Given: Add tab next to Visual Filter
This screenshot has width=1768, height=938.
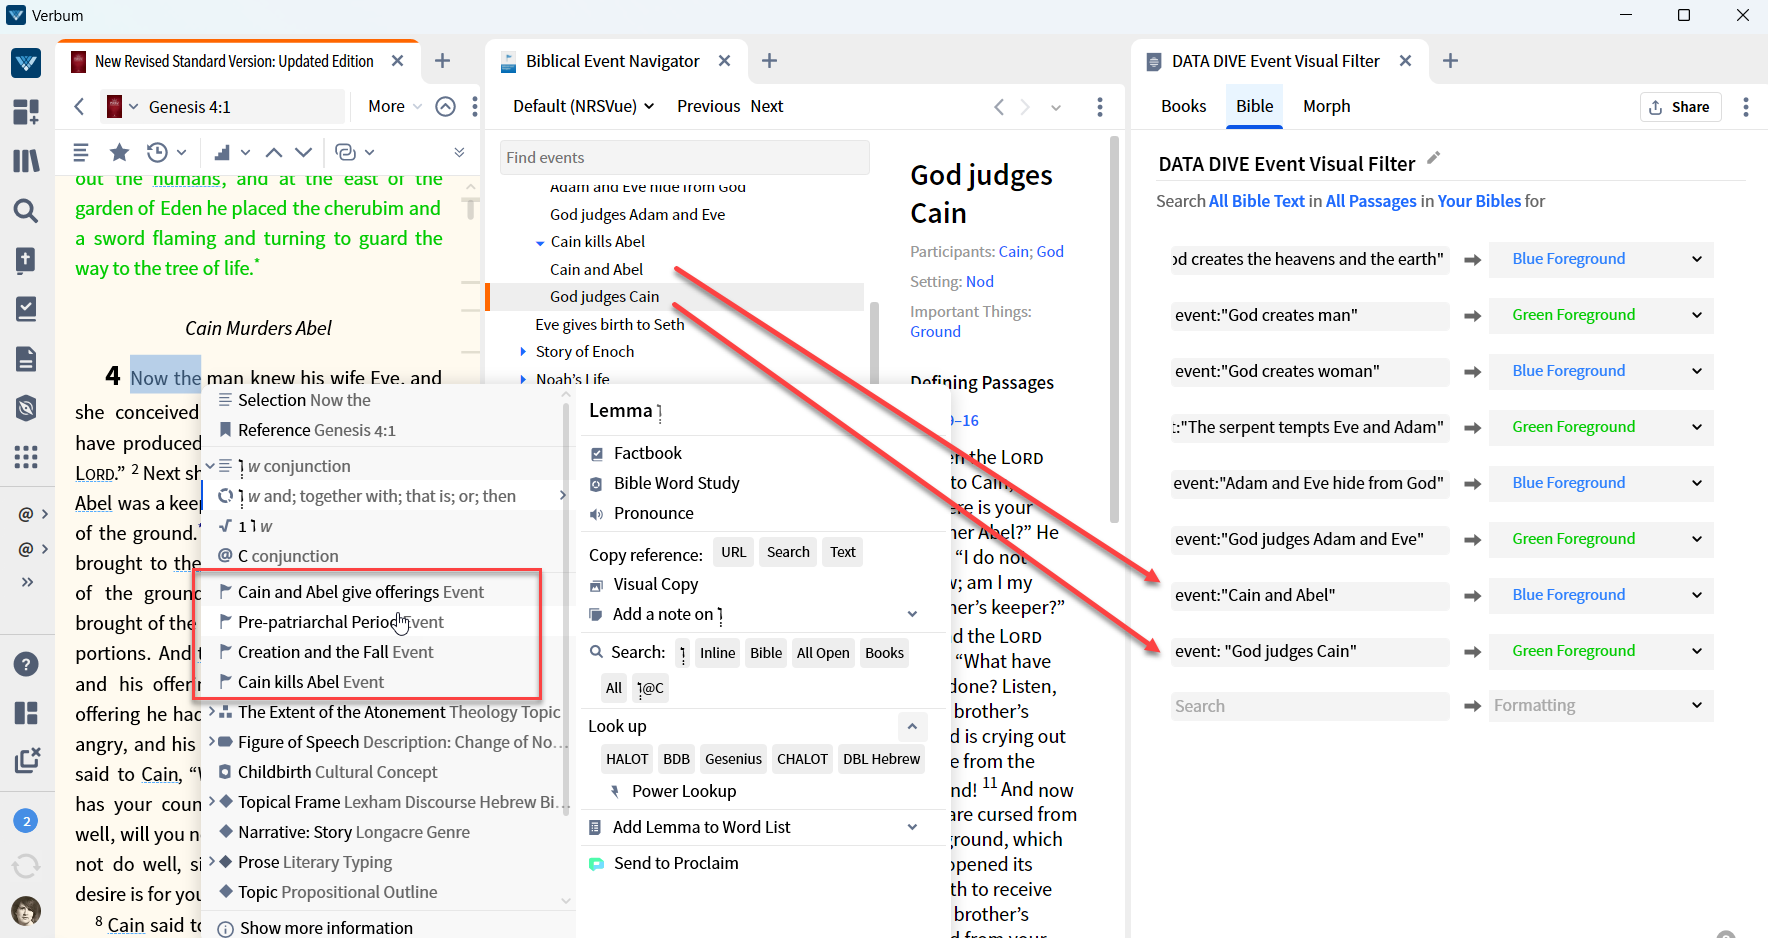Looking at the screenshot, I should coord(1450,61).
